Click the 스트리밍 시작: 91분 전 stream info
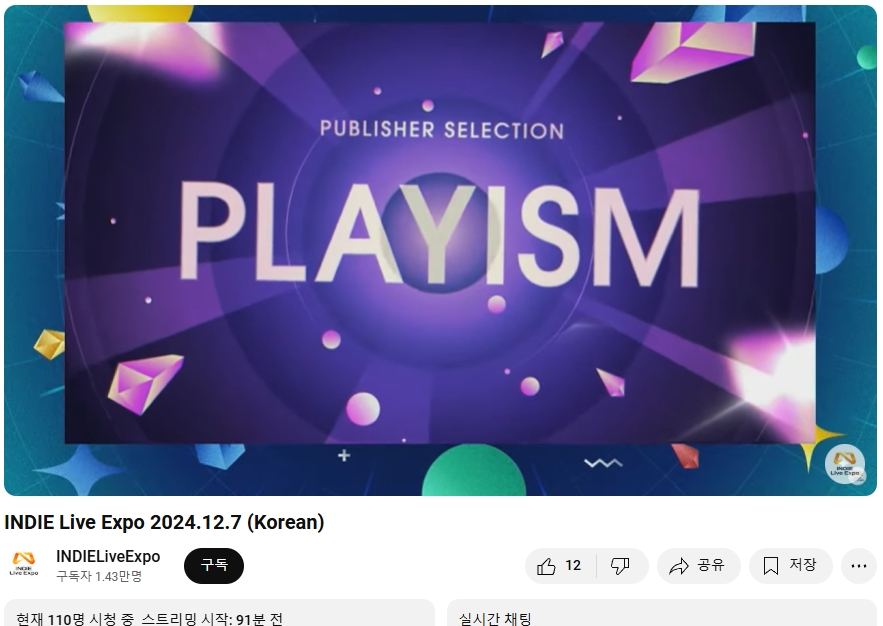The width and height of the screenshot is (883, 626). (212, 619)
